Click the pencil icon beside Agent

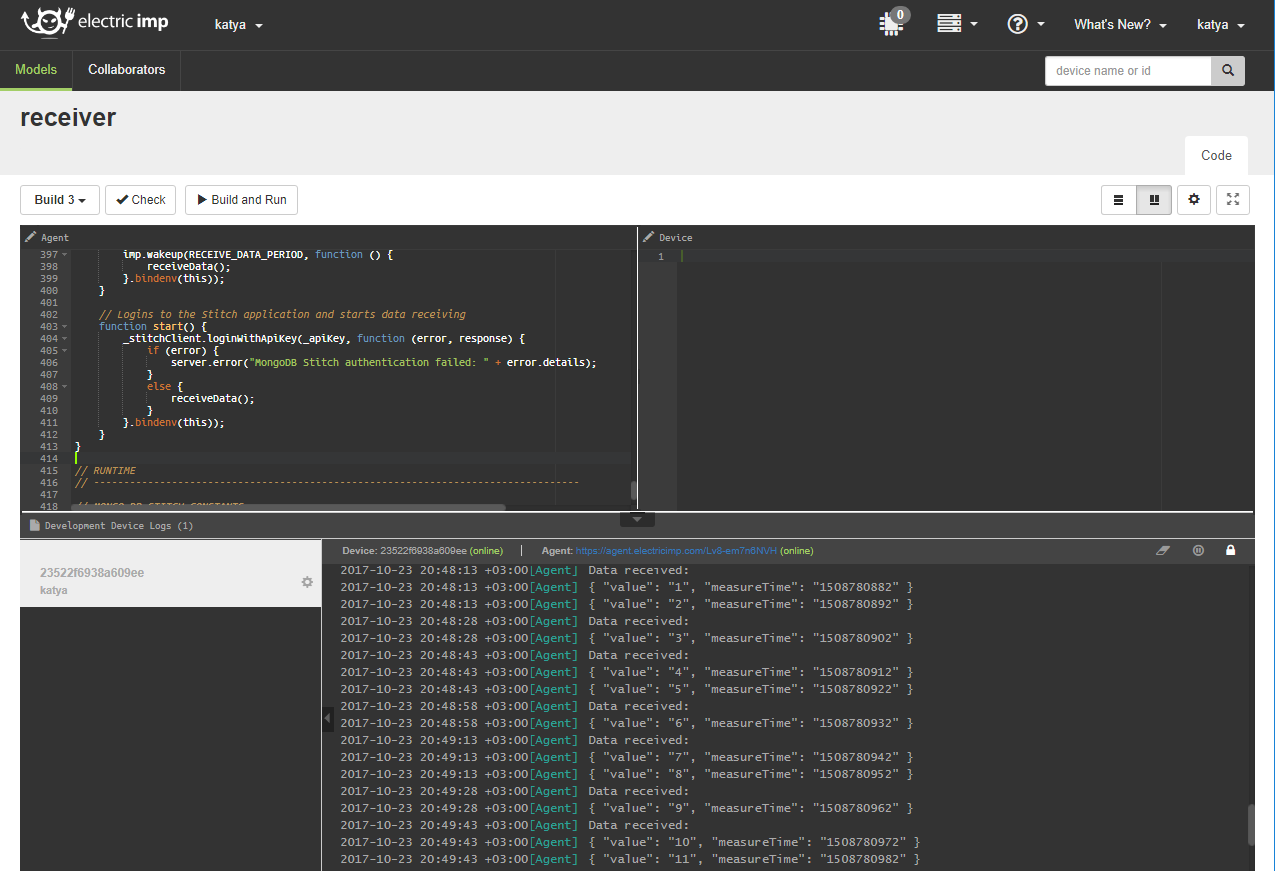pos(31,237)
